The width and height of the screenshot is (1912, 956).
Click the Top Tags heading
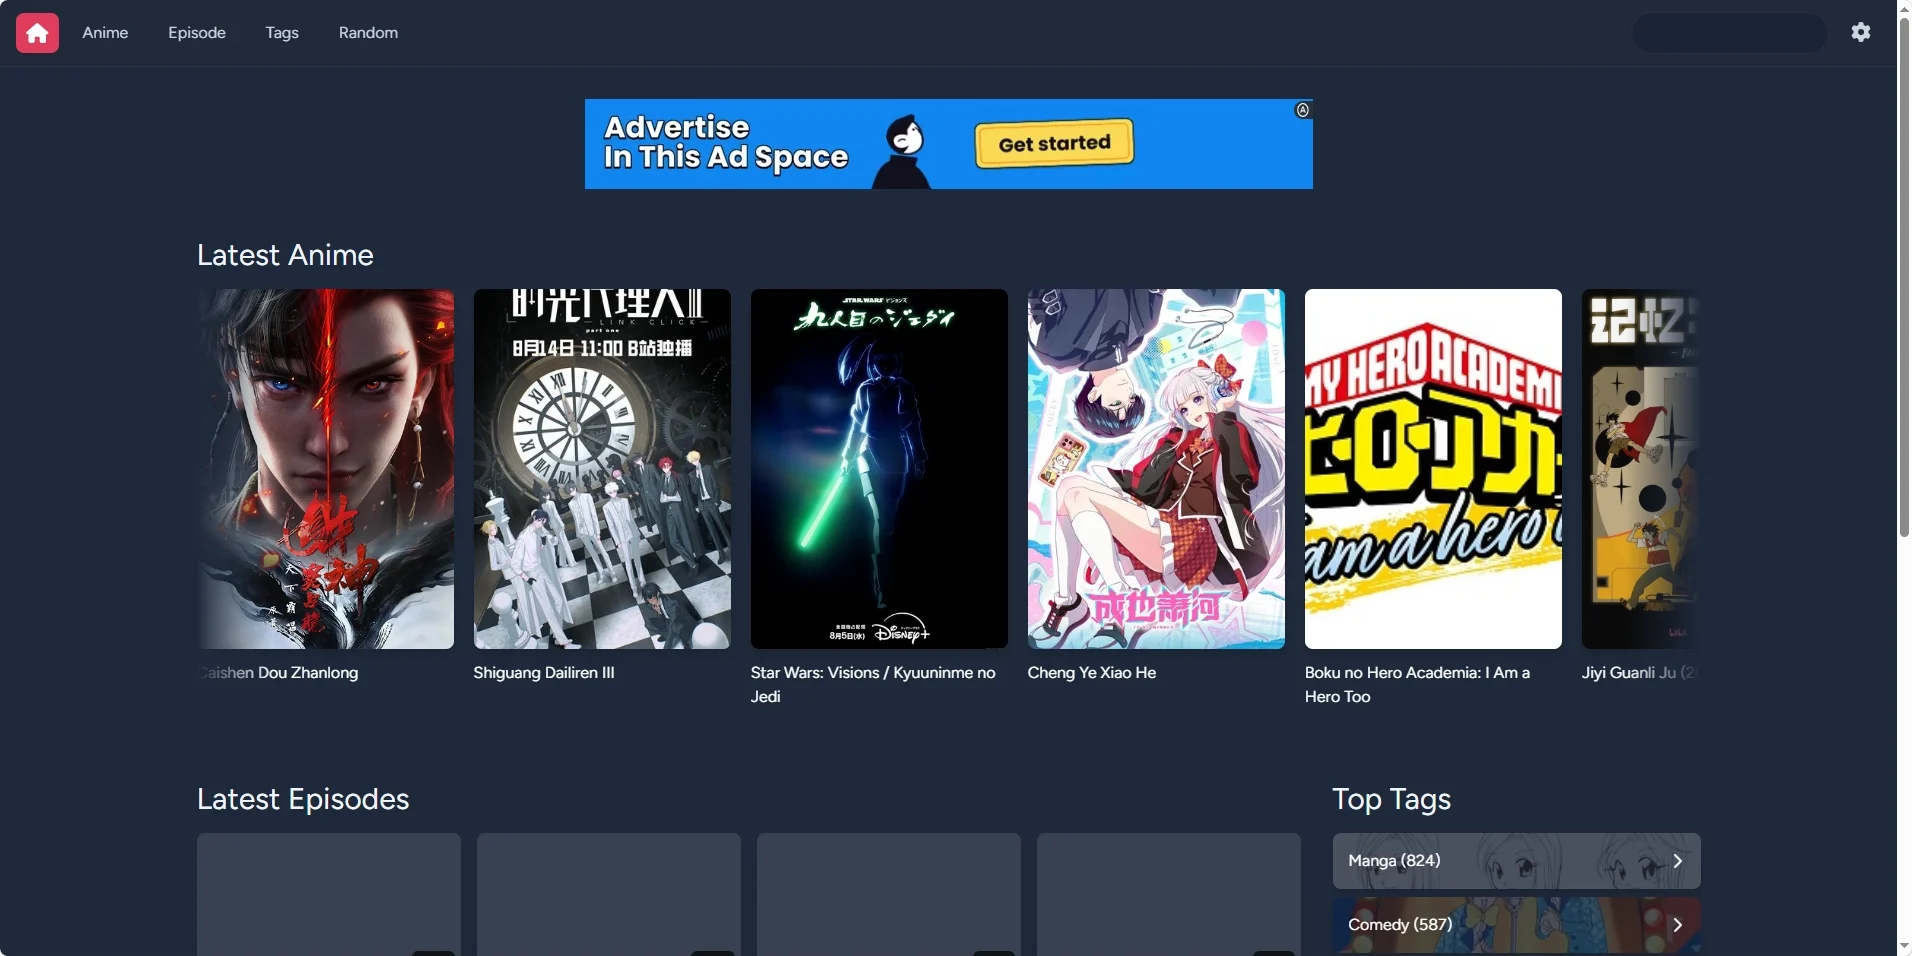click(1391, 799)
